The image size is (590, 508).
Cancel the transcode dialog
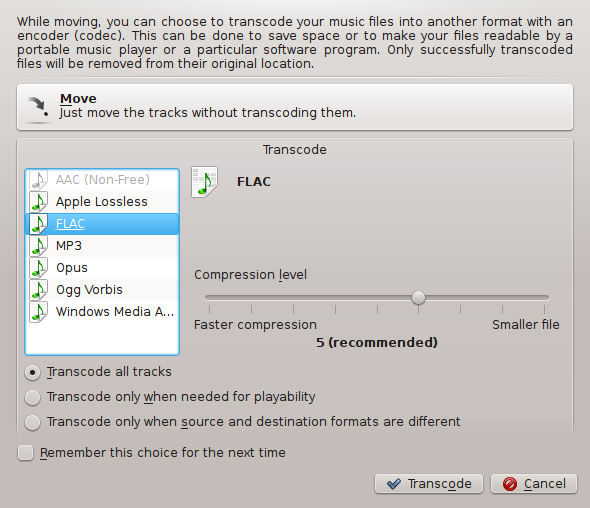click(x=534, y=484)
